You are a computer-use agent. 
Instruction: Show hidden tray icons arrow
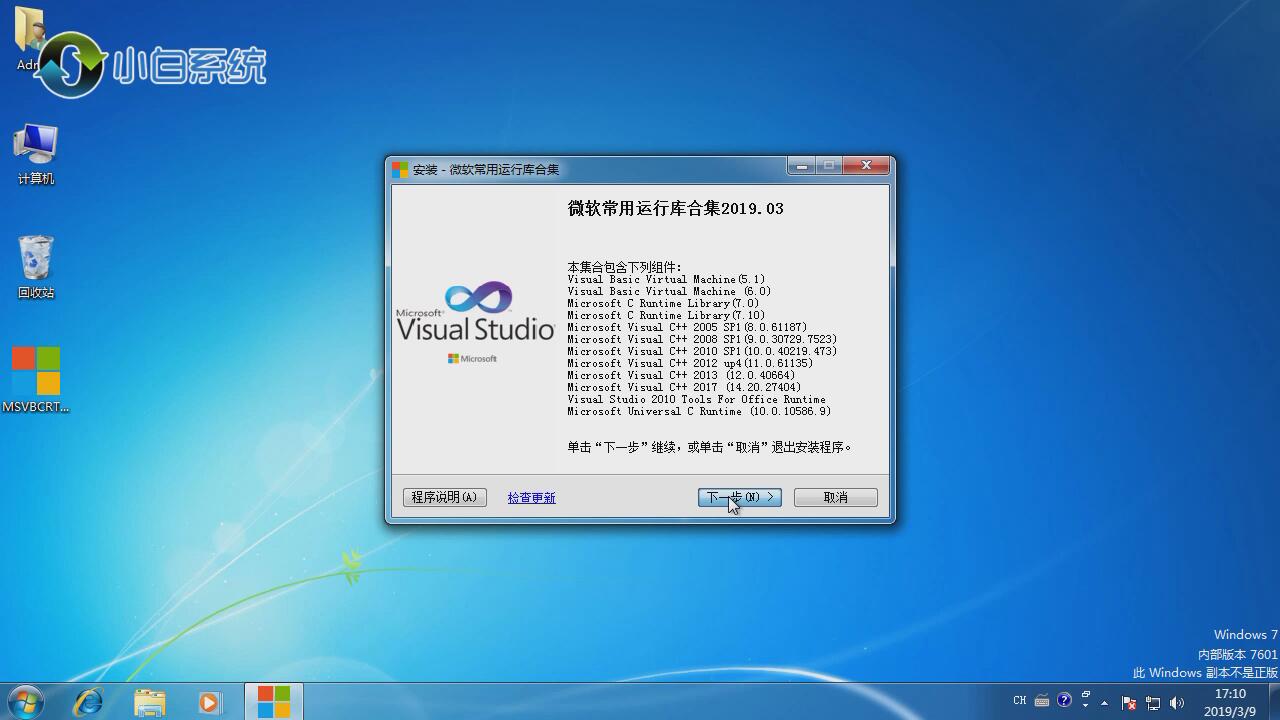point(1104,703)
